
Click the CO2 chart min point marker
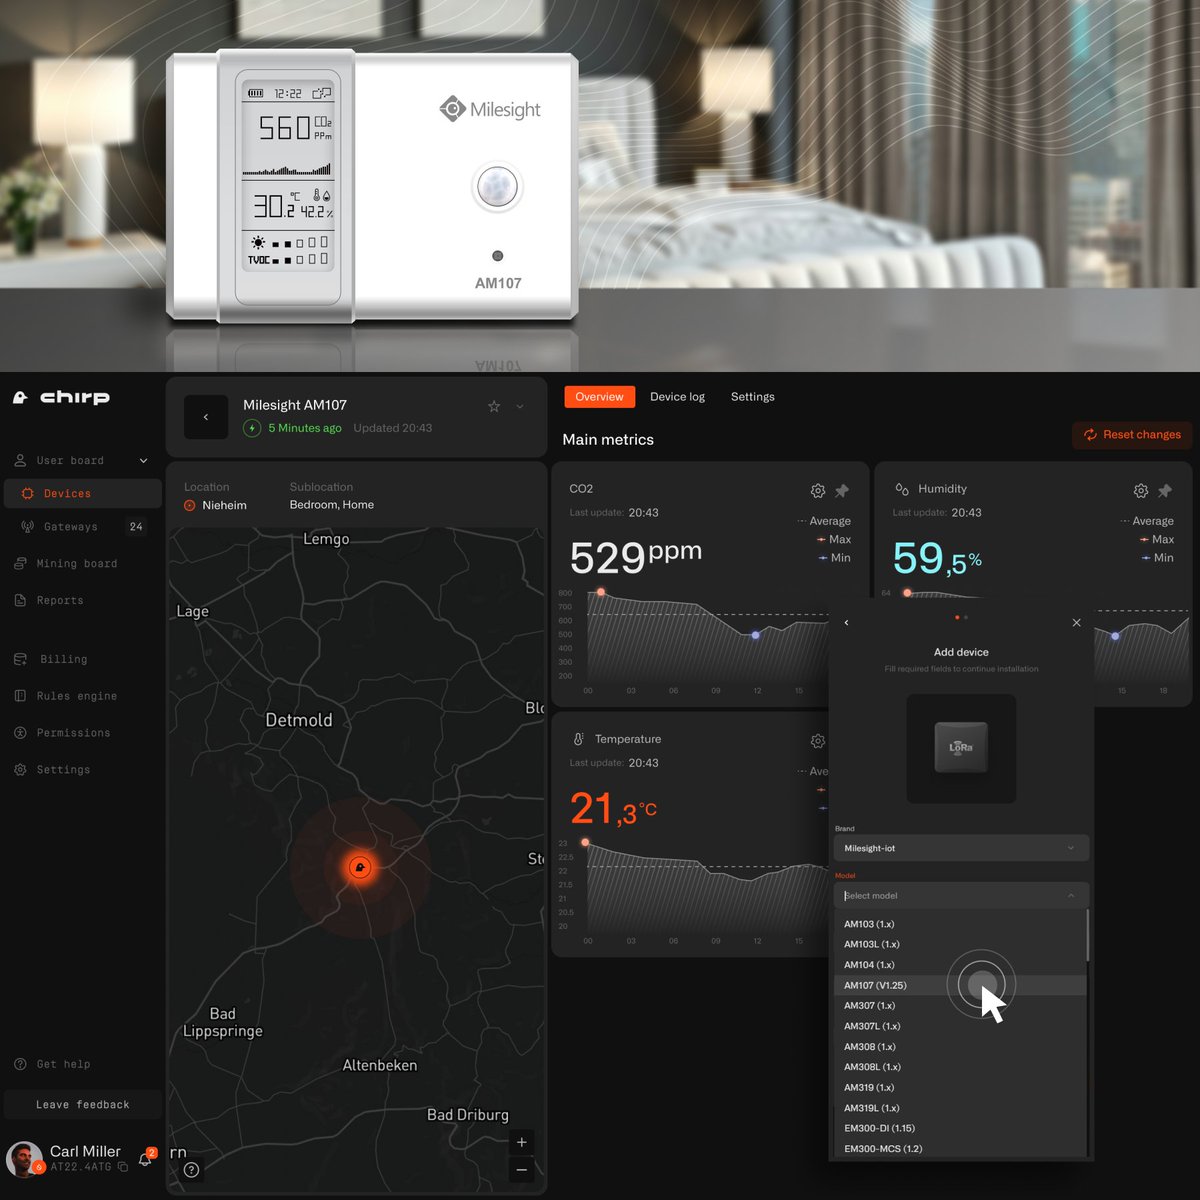pos(755,635)
